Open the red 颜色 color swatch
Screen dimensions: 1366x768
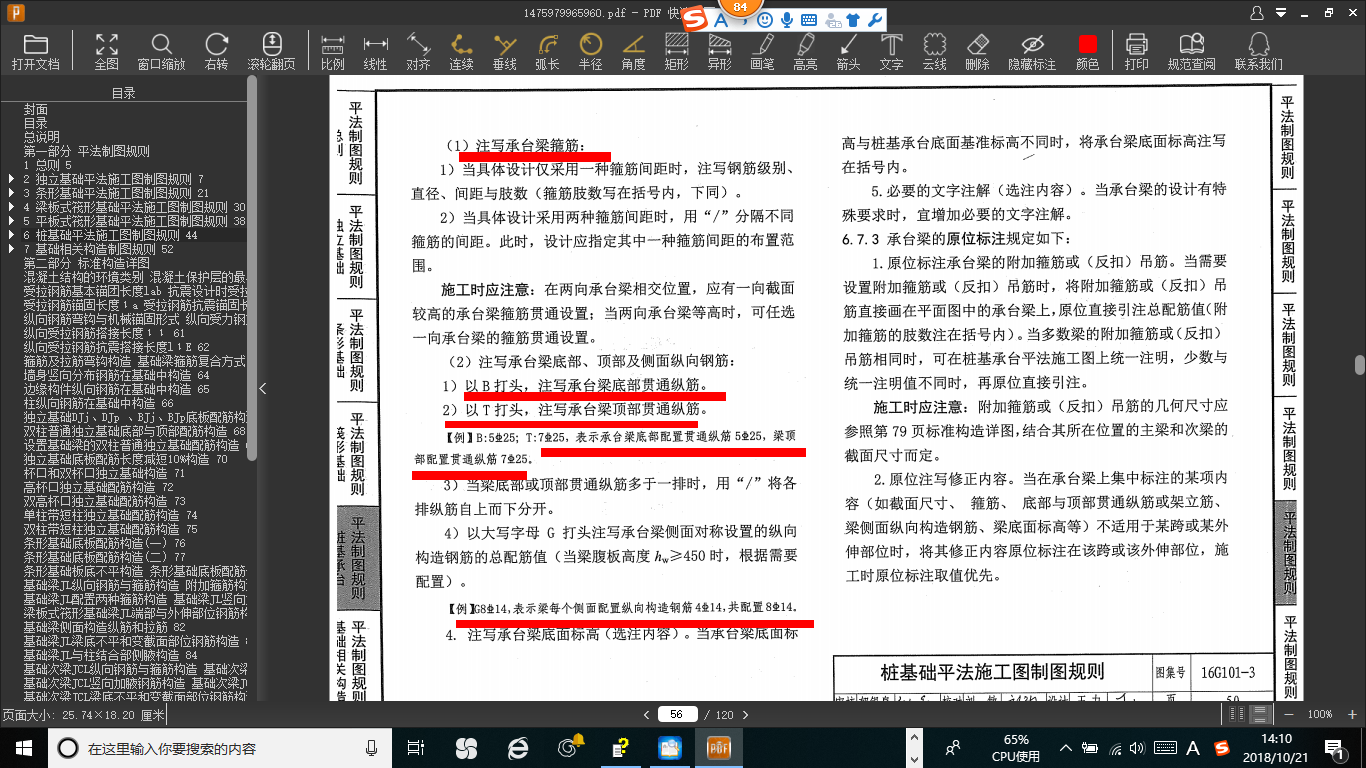1087,52
